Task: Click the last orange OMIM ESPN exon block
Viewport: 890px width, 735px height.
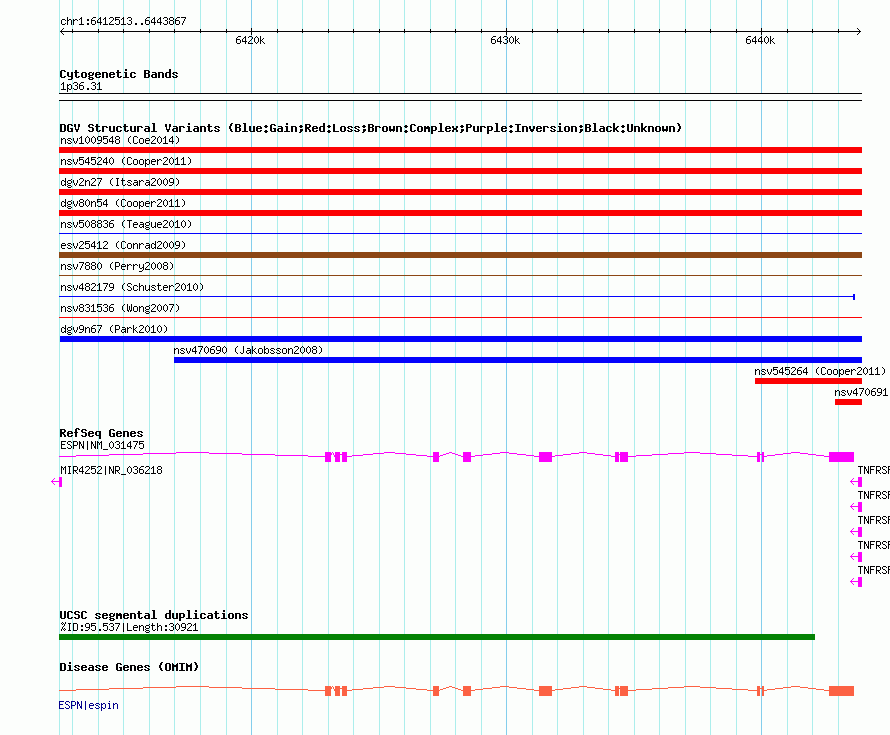Action: 841,691
